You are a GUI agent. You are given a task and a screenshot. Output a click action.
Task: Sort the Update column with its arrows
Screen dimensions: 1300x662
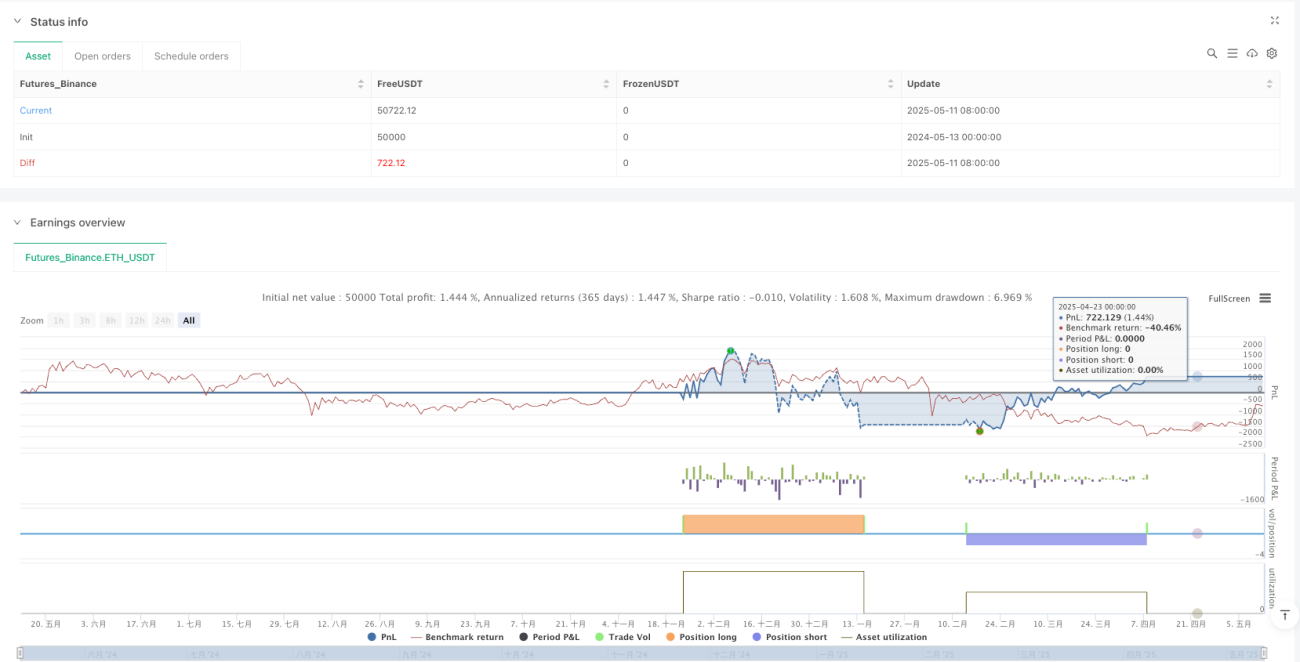[x=1270, y=84]
